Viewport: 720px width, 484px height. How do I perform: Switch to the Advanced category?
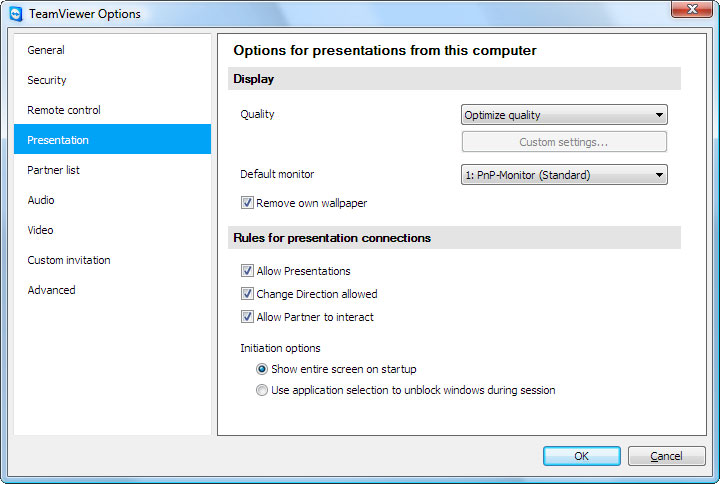51,290
